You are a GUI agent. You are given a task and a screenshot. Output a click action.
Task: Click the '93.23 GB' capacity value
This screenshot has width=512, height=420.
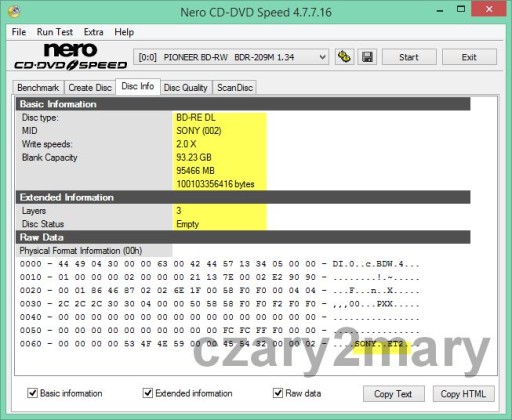pos(194,157)
